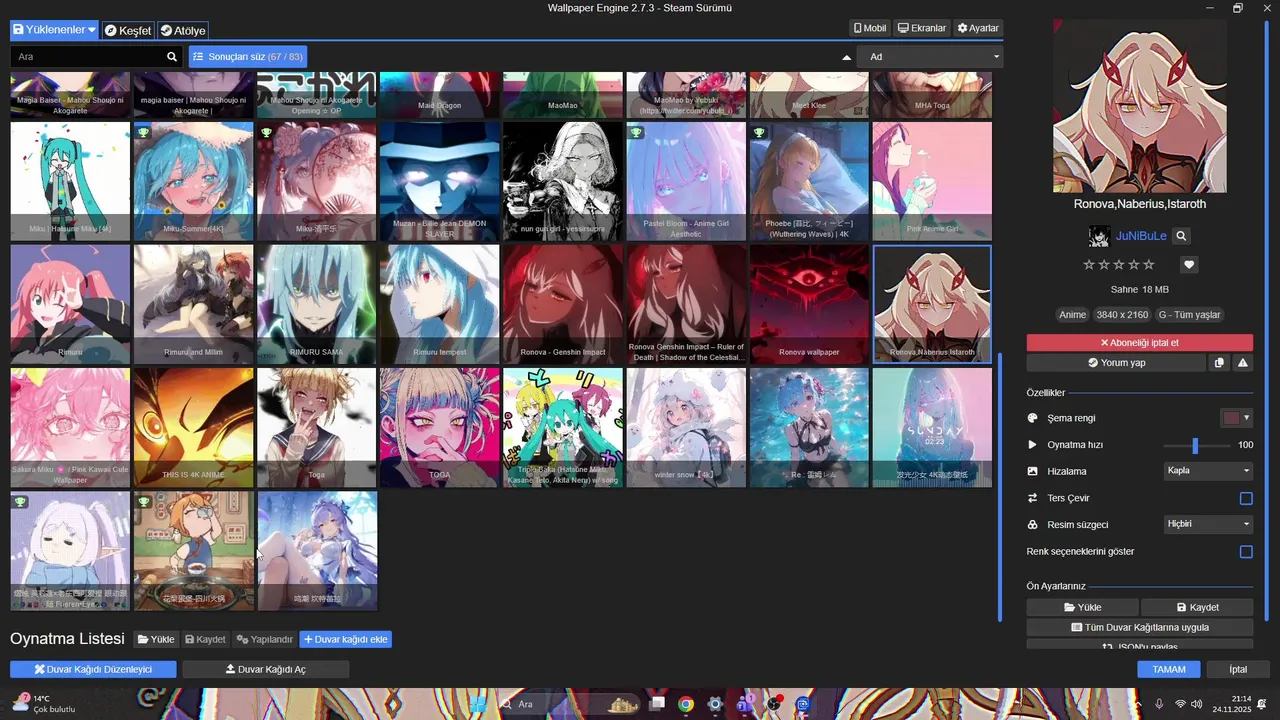The height and width of the screenshot is (720, 1280).
Task: Open the weather widget showing 14°C
Action: pos(43,704)
